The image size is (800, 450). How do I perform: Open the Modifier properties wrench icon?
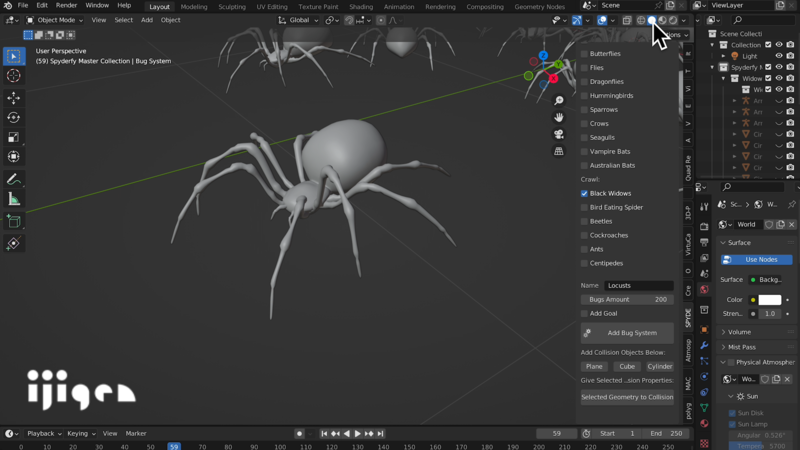click(x=704, y=345)
